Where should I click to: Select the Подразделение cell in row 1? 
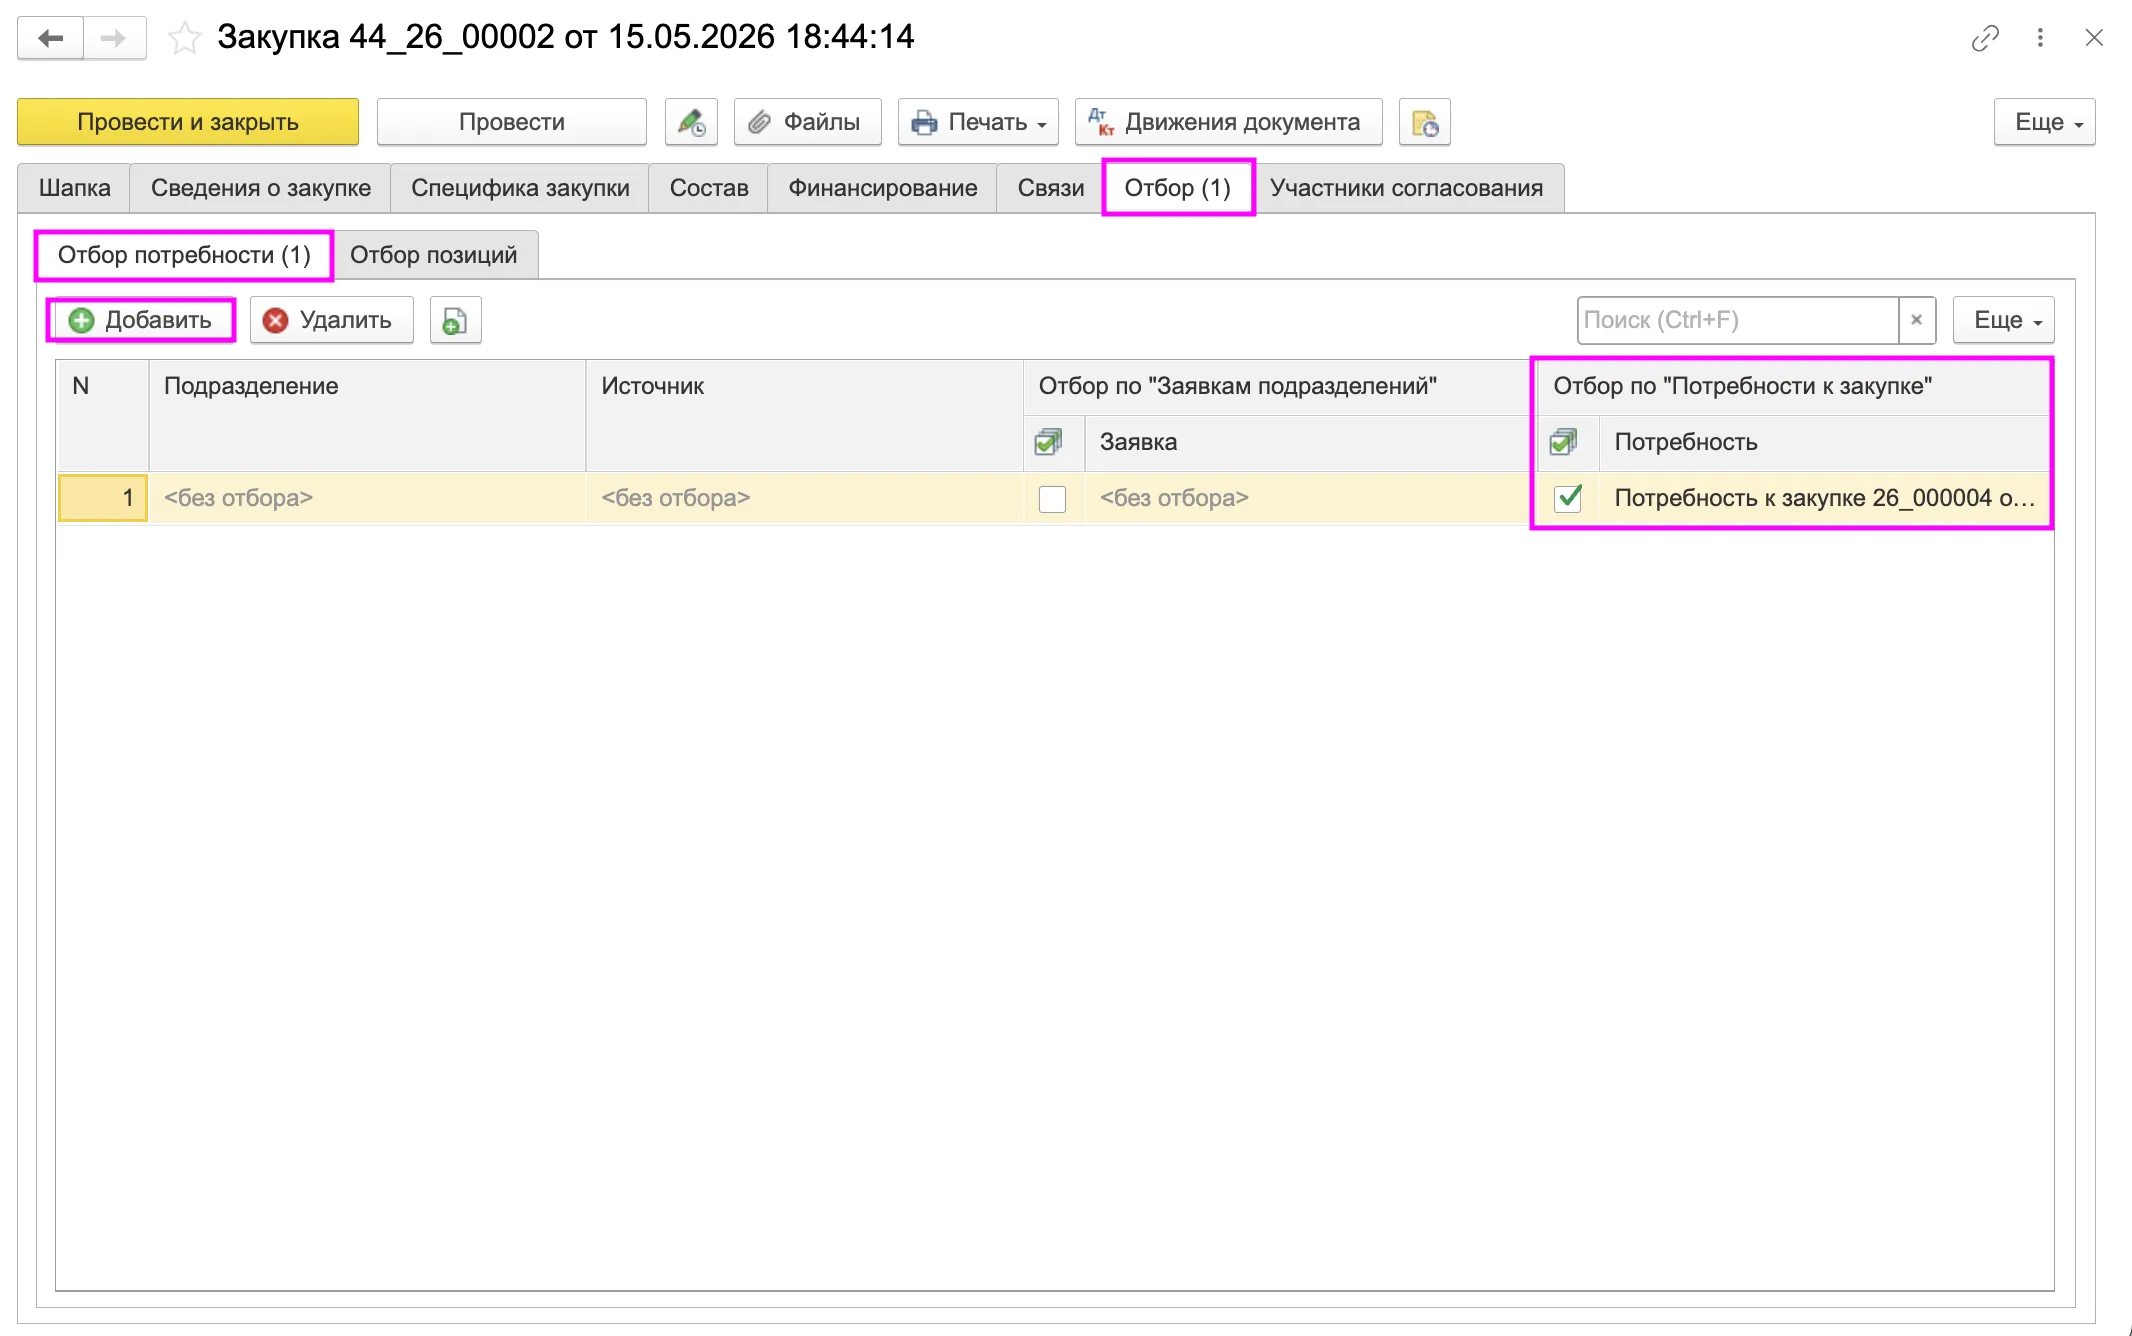pos(367,498)
